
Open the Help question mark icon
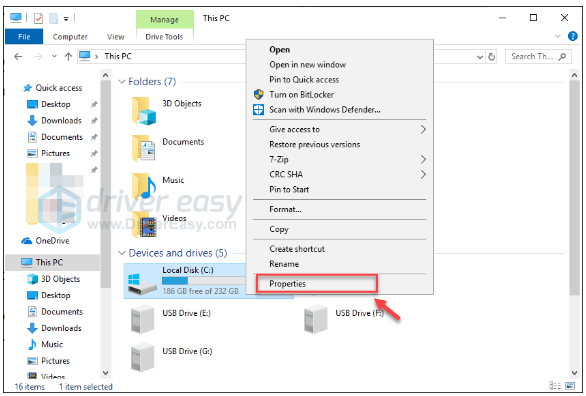[x=572, y=36]
